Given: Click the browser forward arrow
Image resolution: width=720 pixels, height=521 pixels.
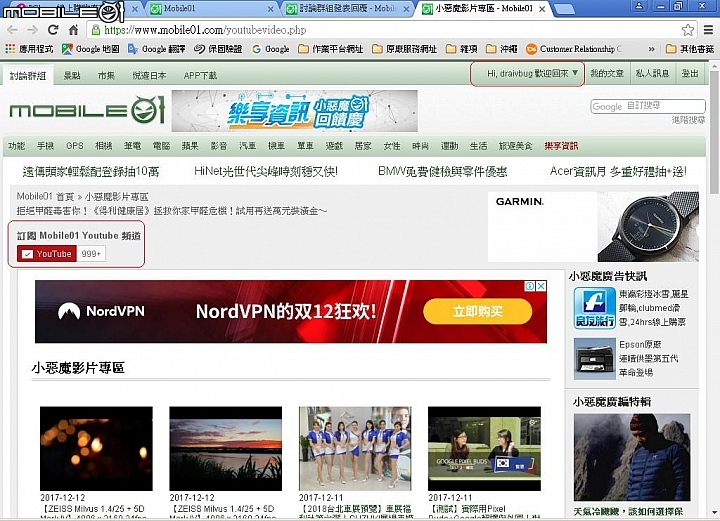Looking at the screenshot, I should click(x=33, y=30).
